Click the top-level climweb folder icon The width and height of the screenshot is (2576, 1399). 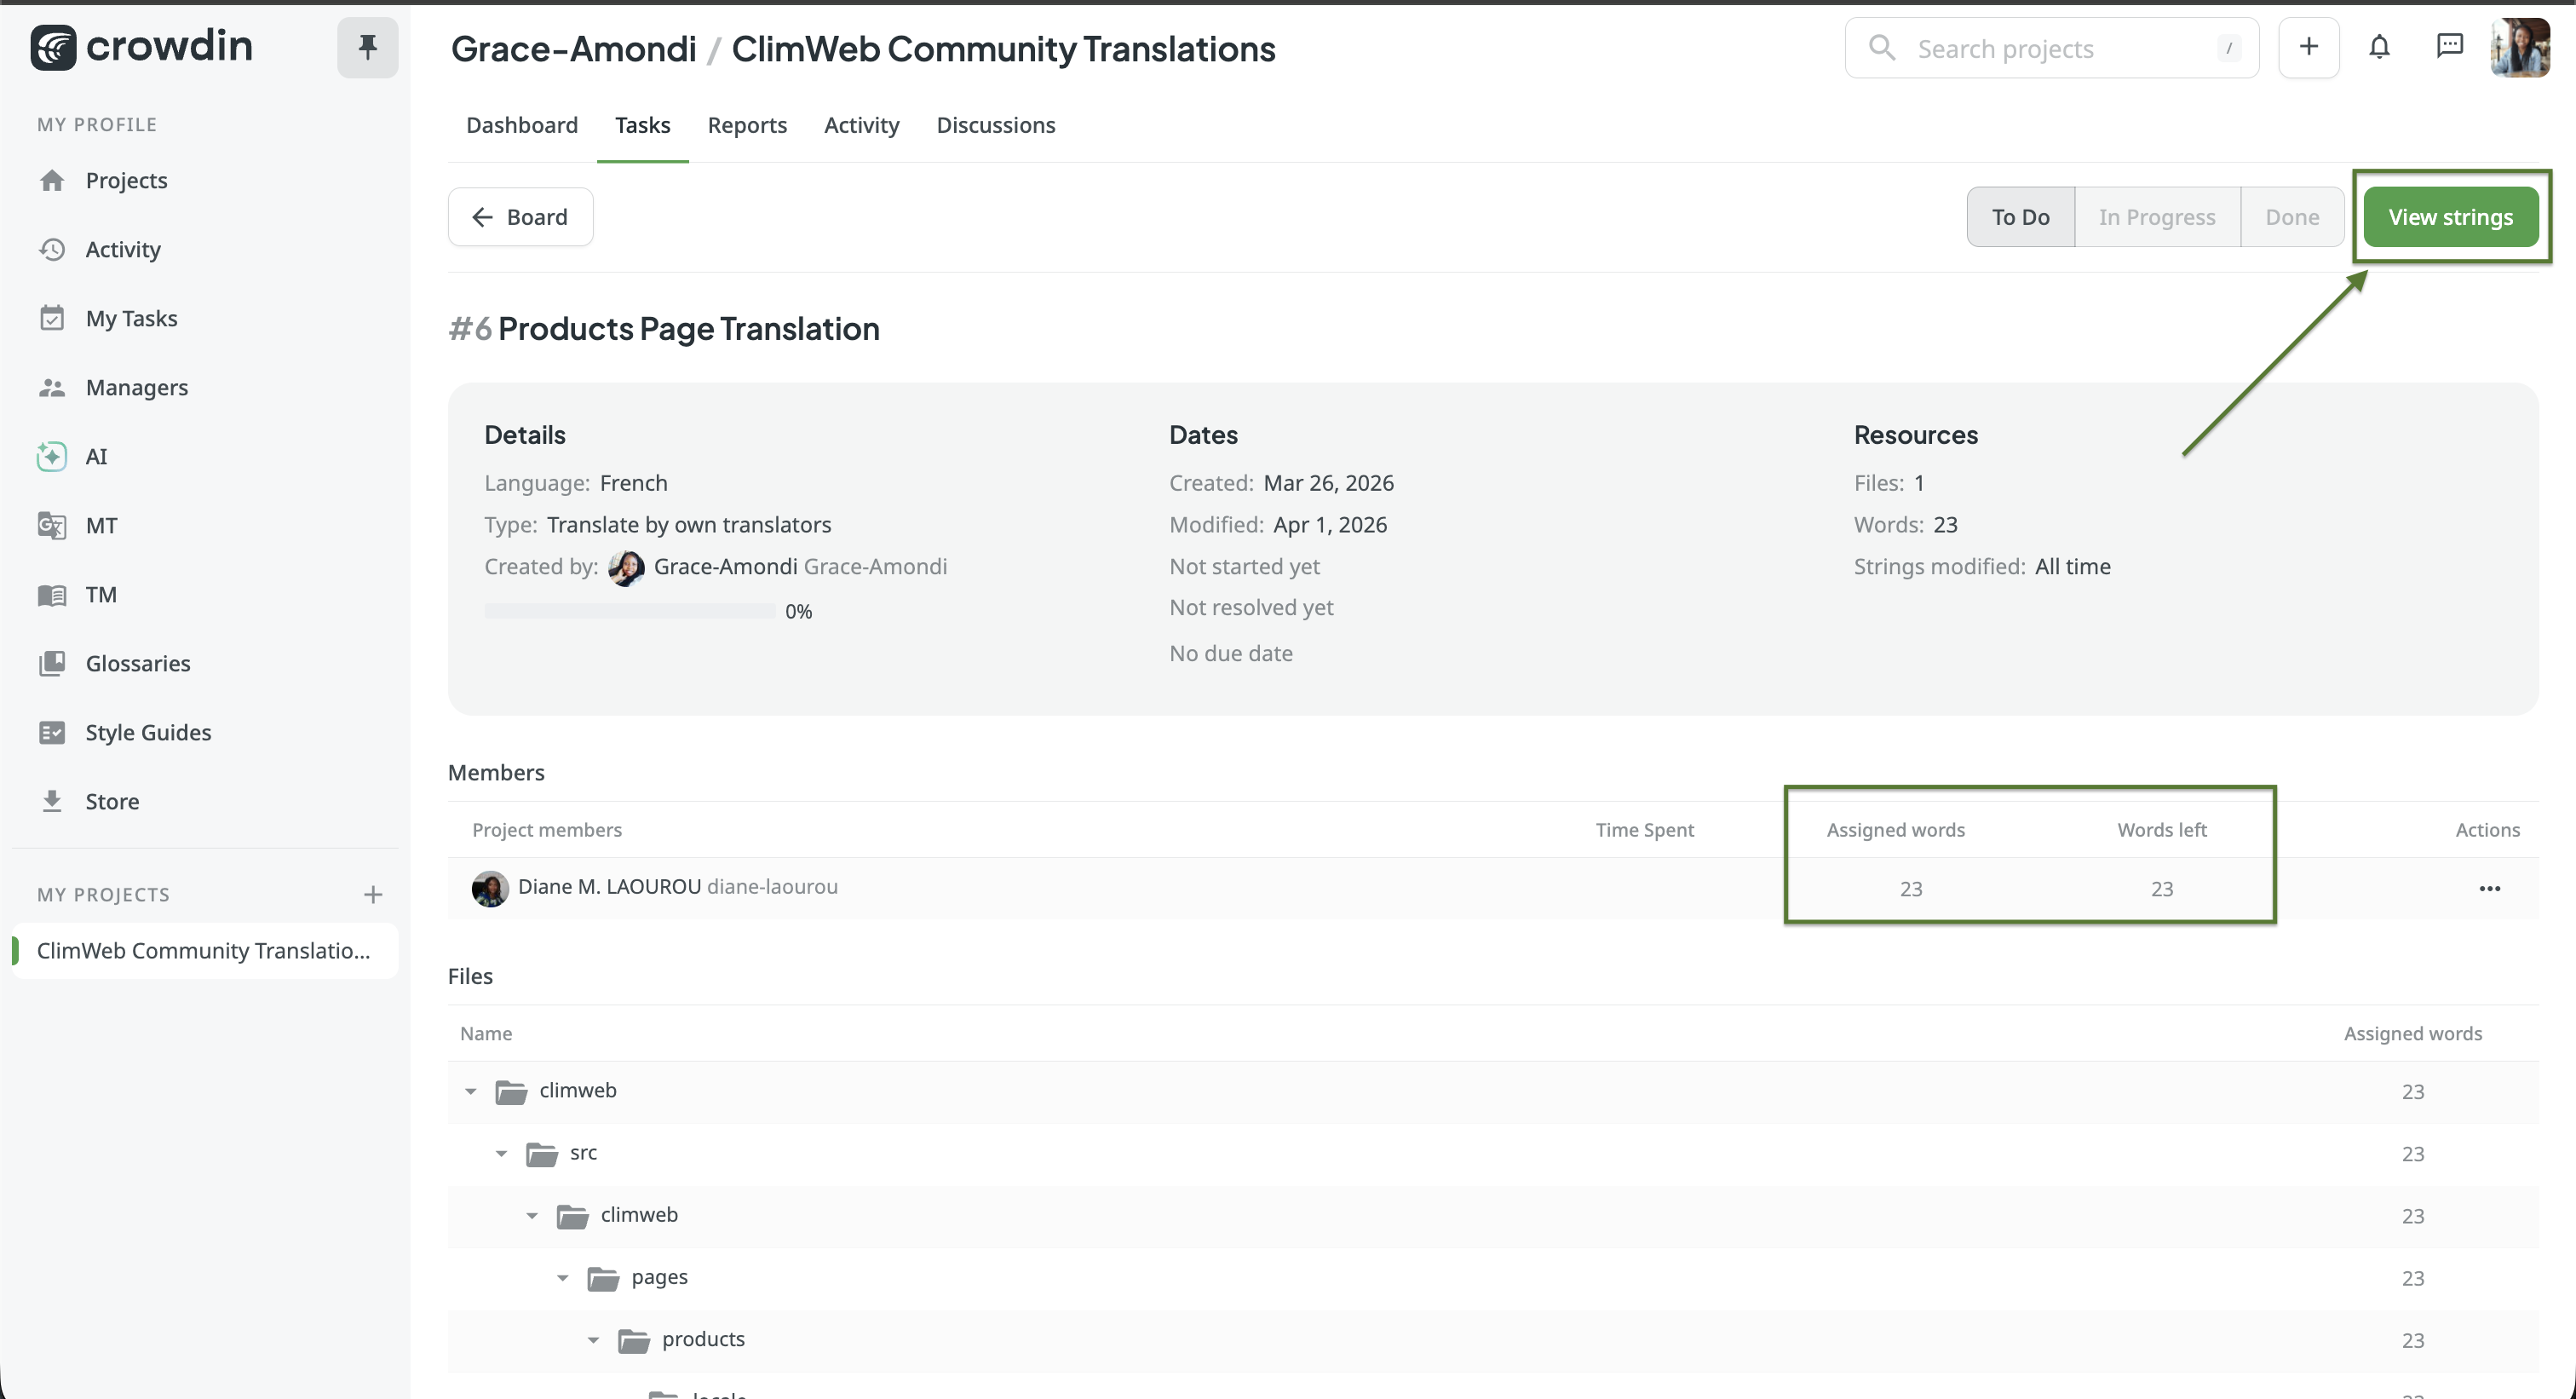[511, 1091]
